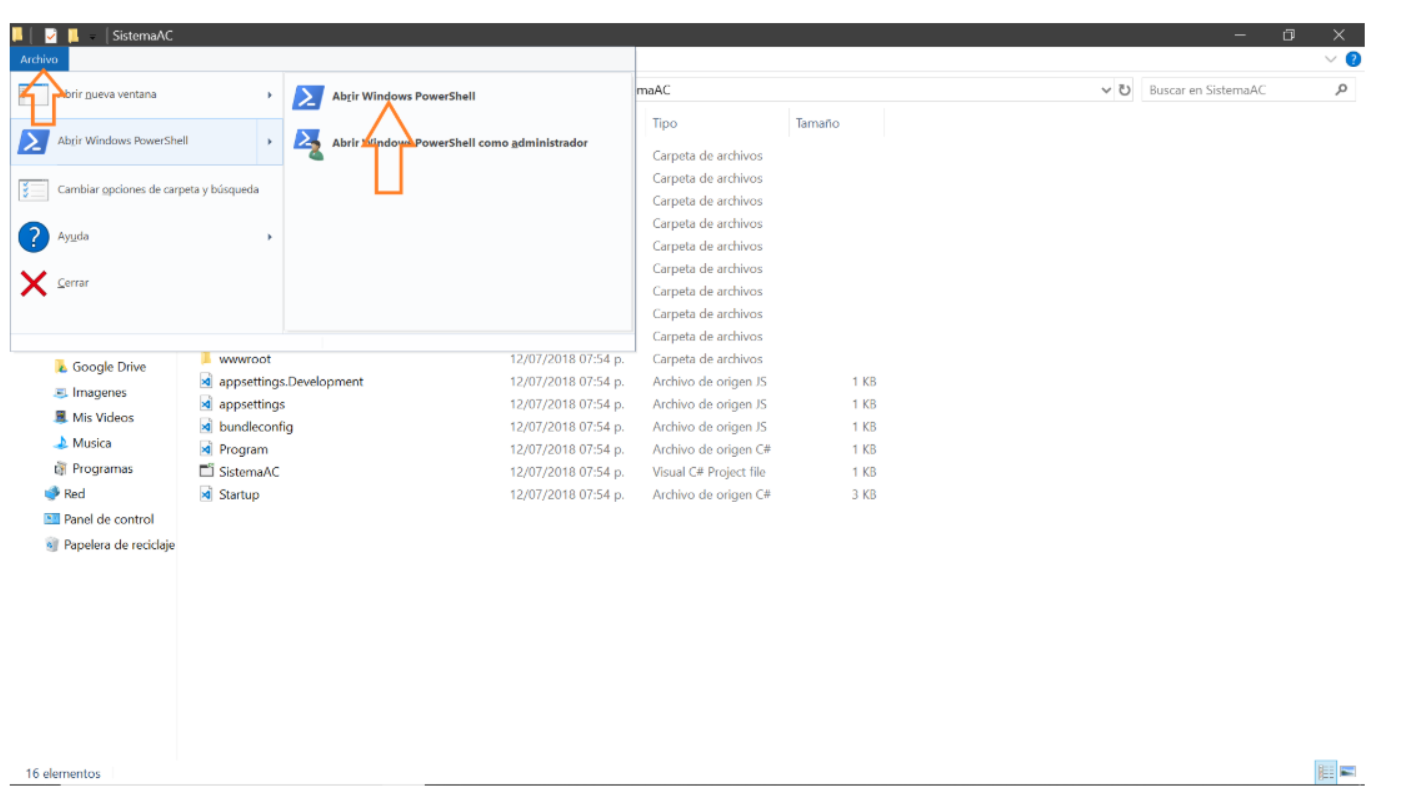Click the Panel de control icon
This screenshot has height=796, width=1402.
pos(52,520)
